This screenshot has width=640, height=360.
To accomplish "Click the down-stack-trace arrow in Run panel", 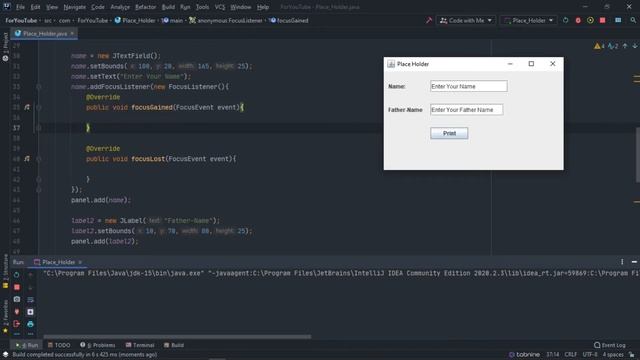I will click(x=30, y=287).
